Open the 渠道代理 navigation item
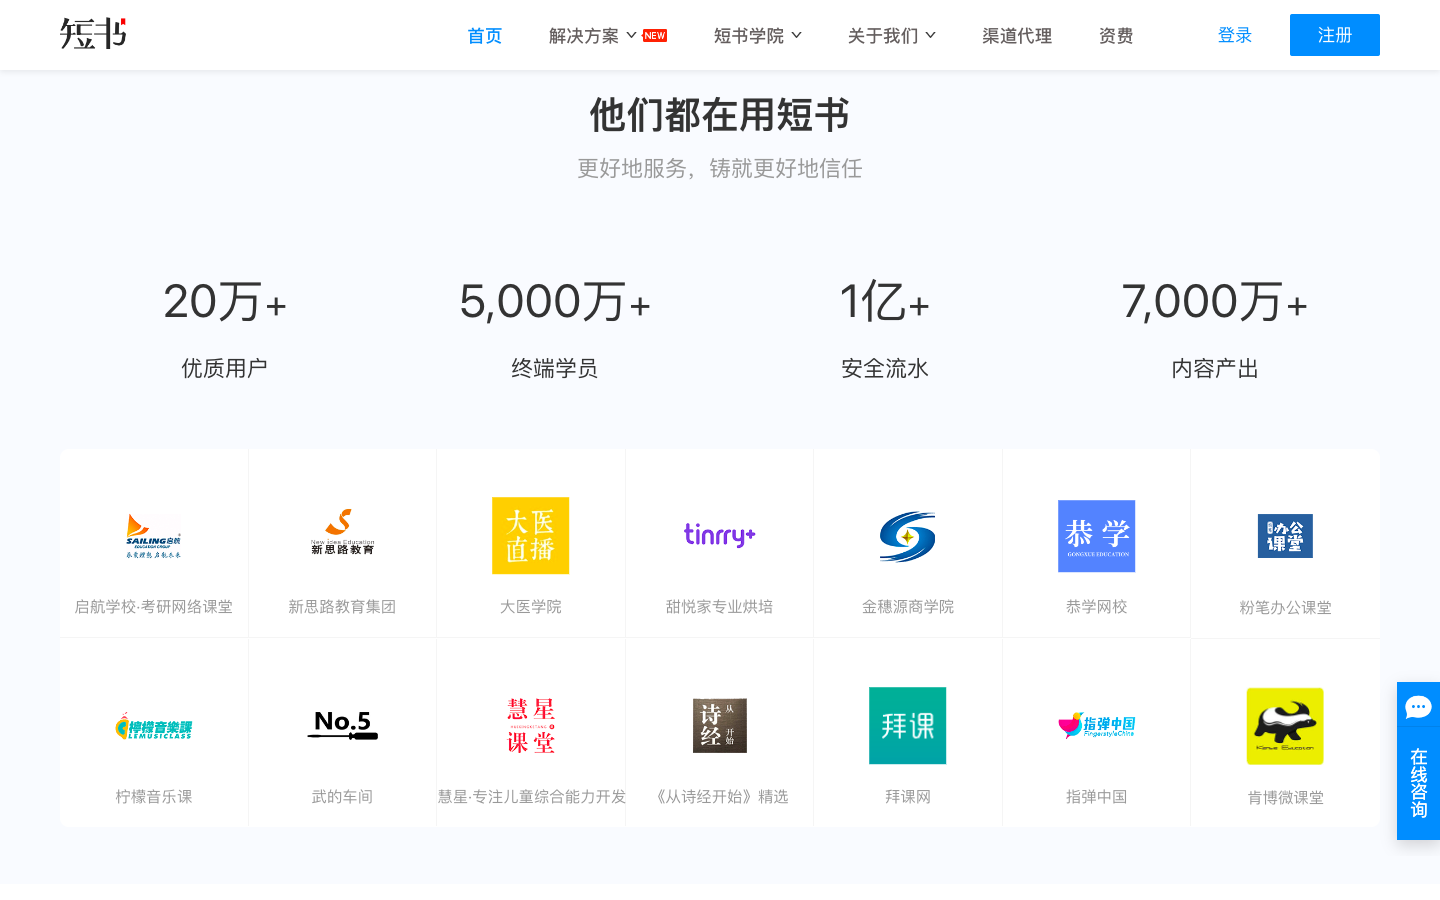 pyautogui.click(x=1017, y=35)
